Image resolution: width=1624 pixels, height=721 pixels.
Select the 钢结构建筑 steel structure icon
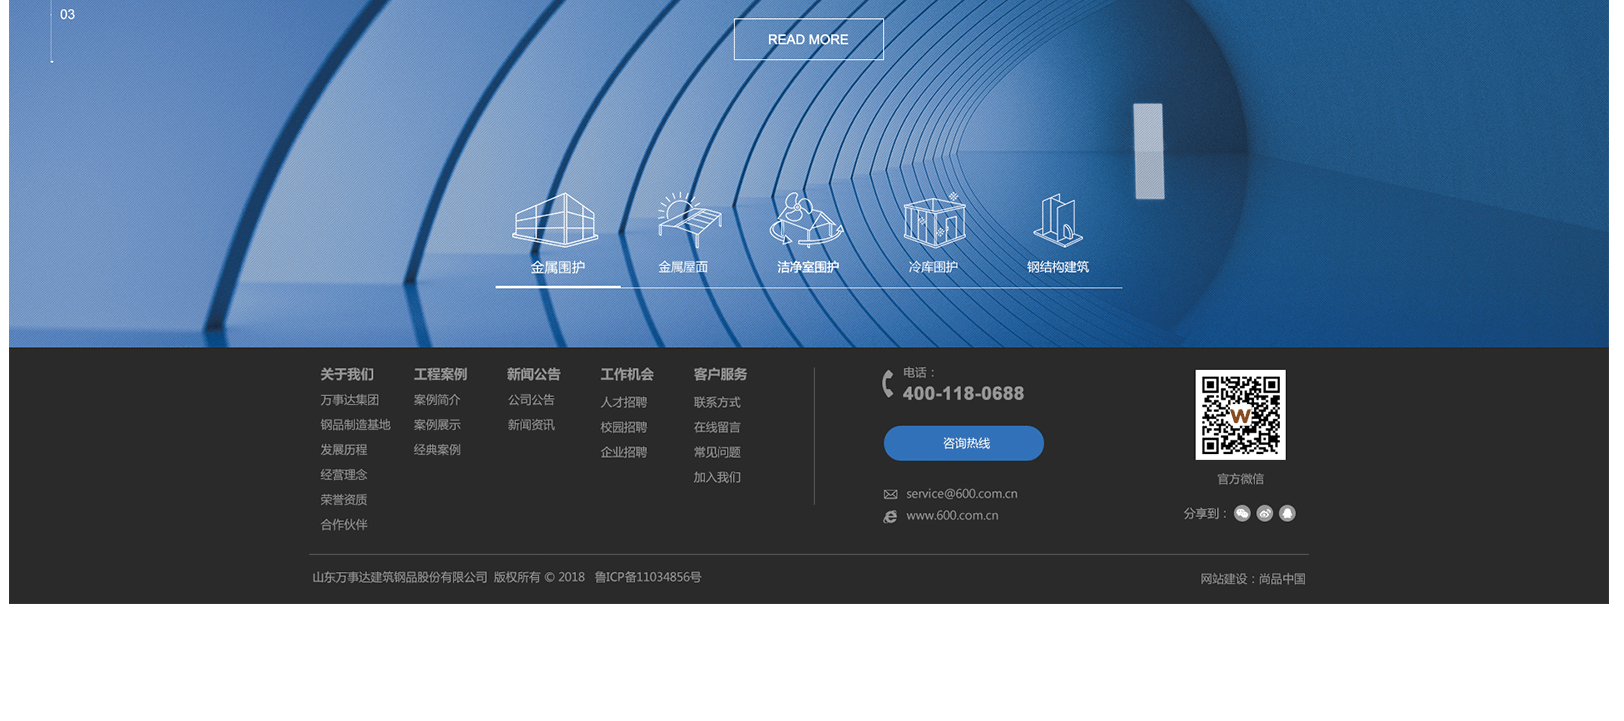pyautogui.click(x=1058, y=220)
